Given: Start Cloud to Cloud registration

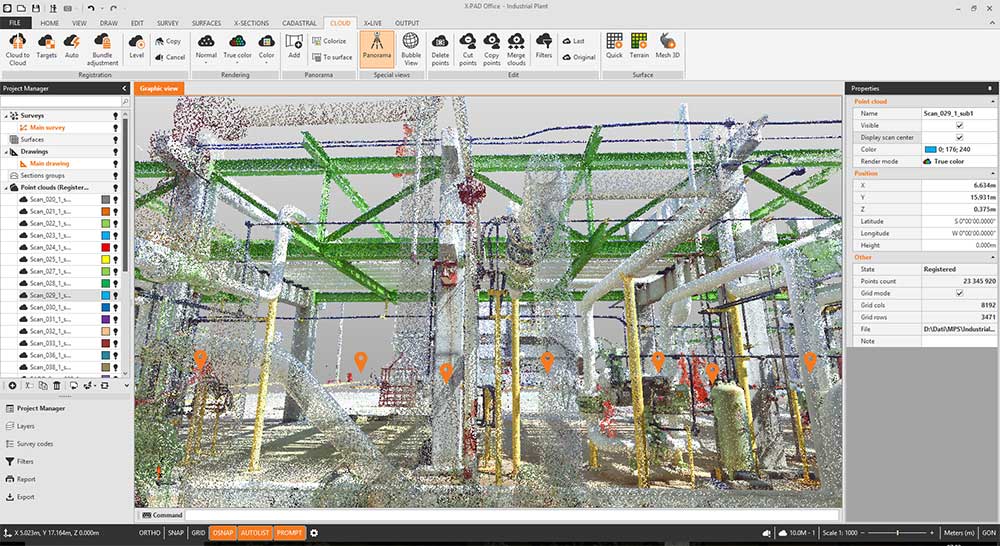Looking at the screenshot, I should [17, 50].
